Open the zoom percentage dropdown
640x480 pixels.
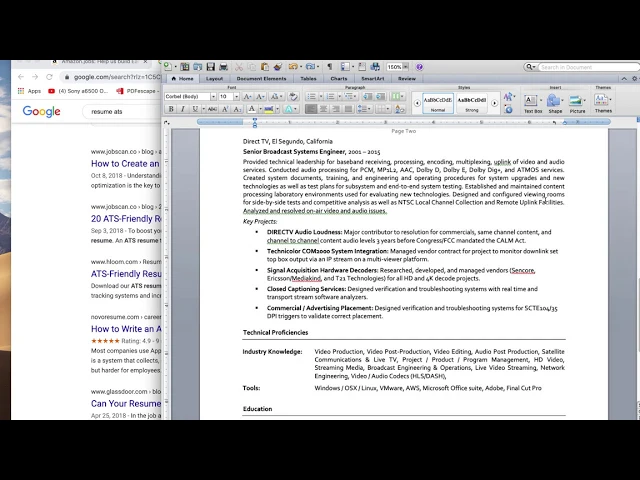pyautogui.click(x=405, y=67)
